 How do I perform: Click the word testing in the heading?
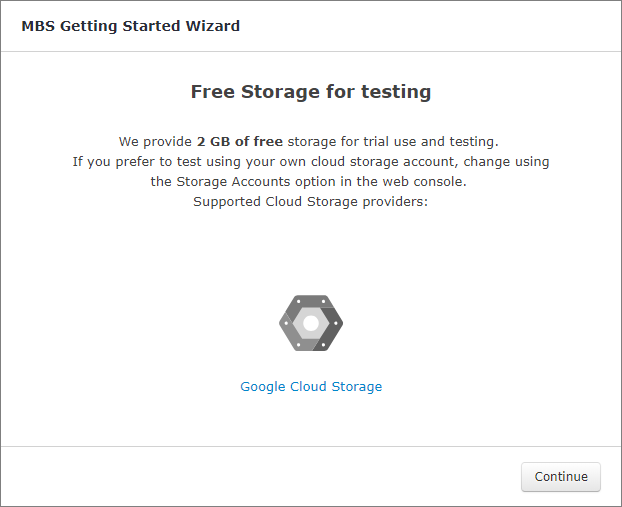click(396, 92)
